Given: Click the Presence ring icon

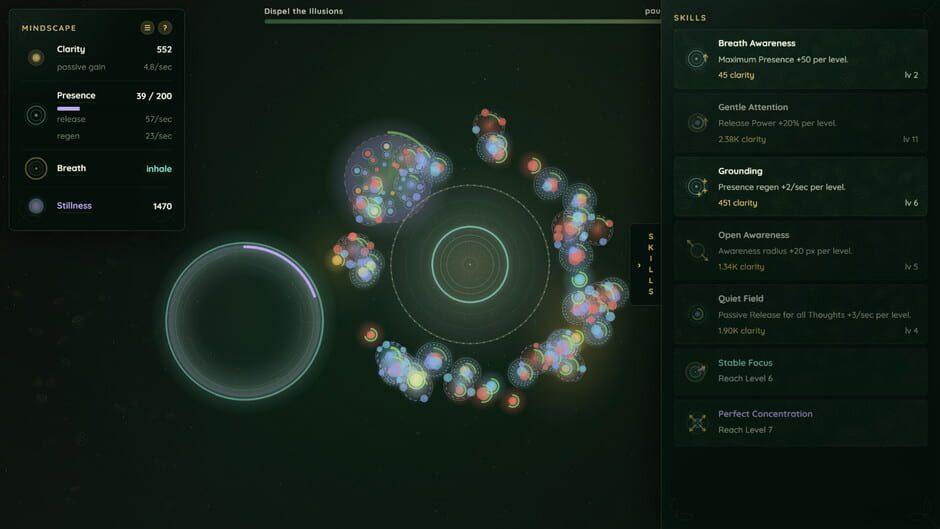Looking at the screenshot, I should pos(36,115).
